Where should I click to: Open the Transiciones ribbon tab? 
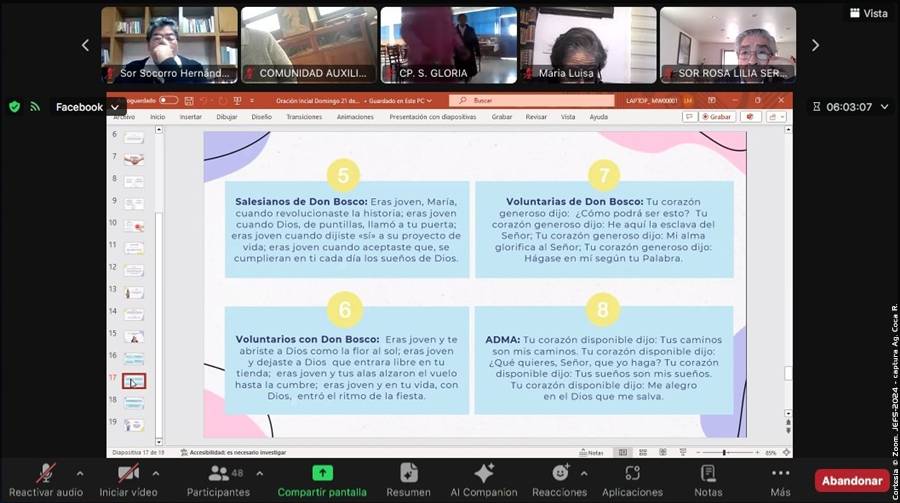304,117
